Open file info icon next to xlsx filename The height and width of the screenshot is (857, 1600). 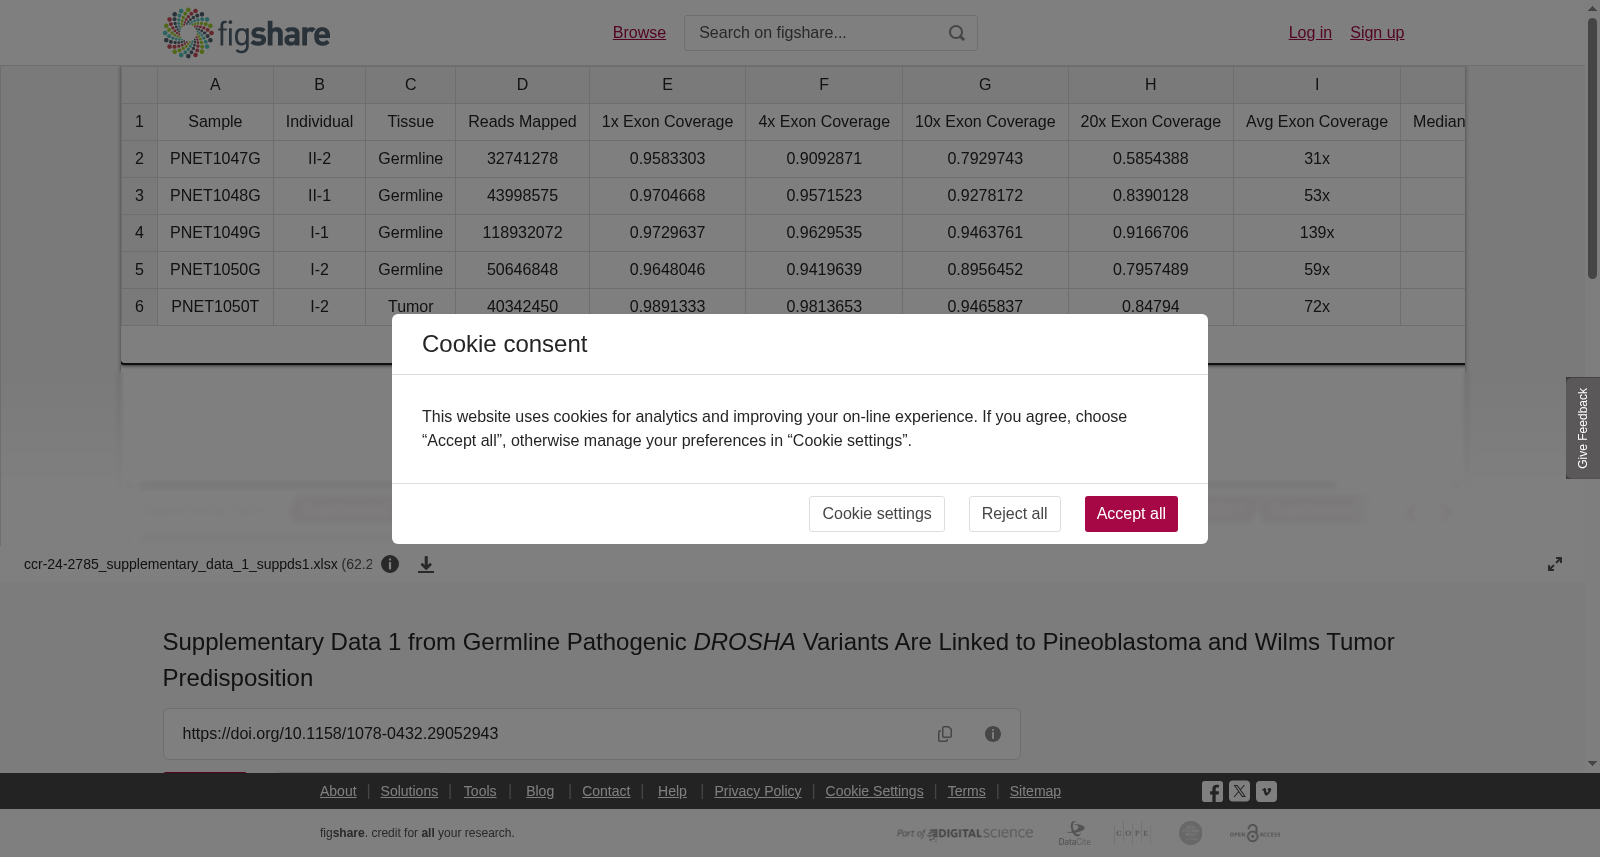point(390,564)
